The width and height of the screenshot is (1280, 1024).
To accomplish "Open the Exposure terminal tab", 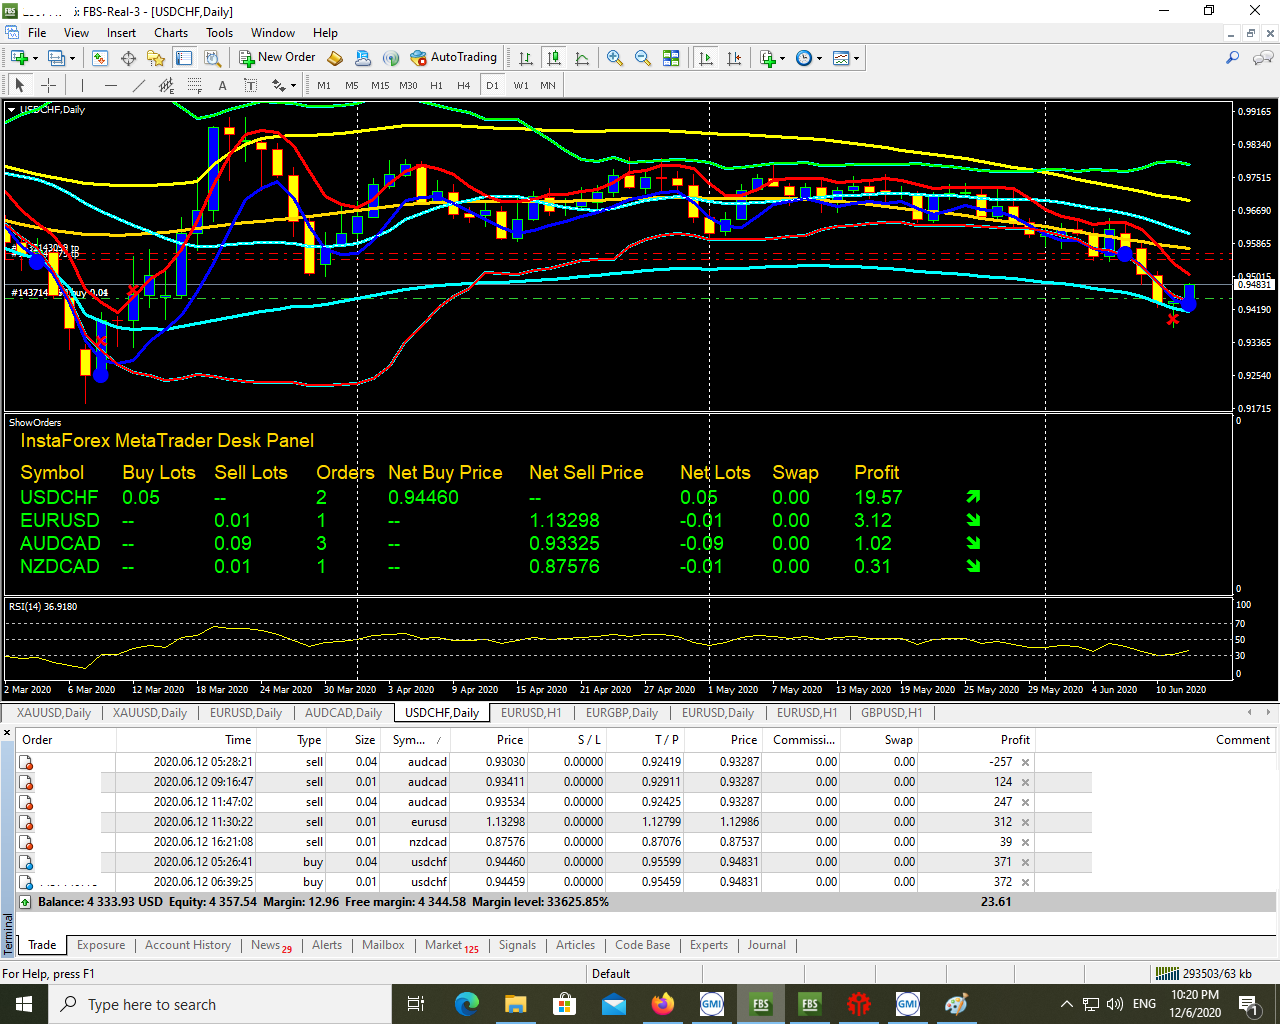I will 101,945.
